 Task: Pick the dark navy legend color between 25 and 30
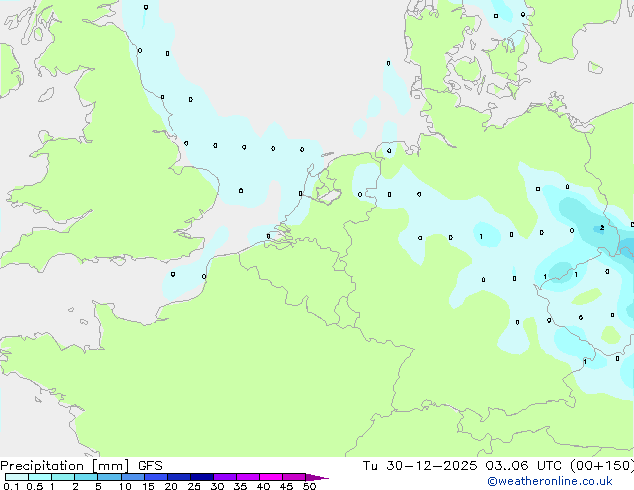pos(202,477)
